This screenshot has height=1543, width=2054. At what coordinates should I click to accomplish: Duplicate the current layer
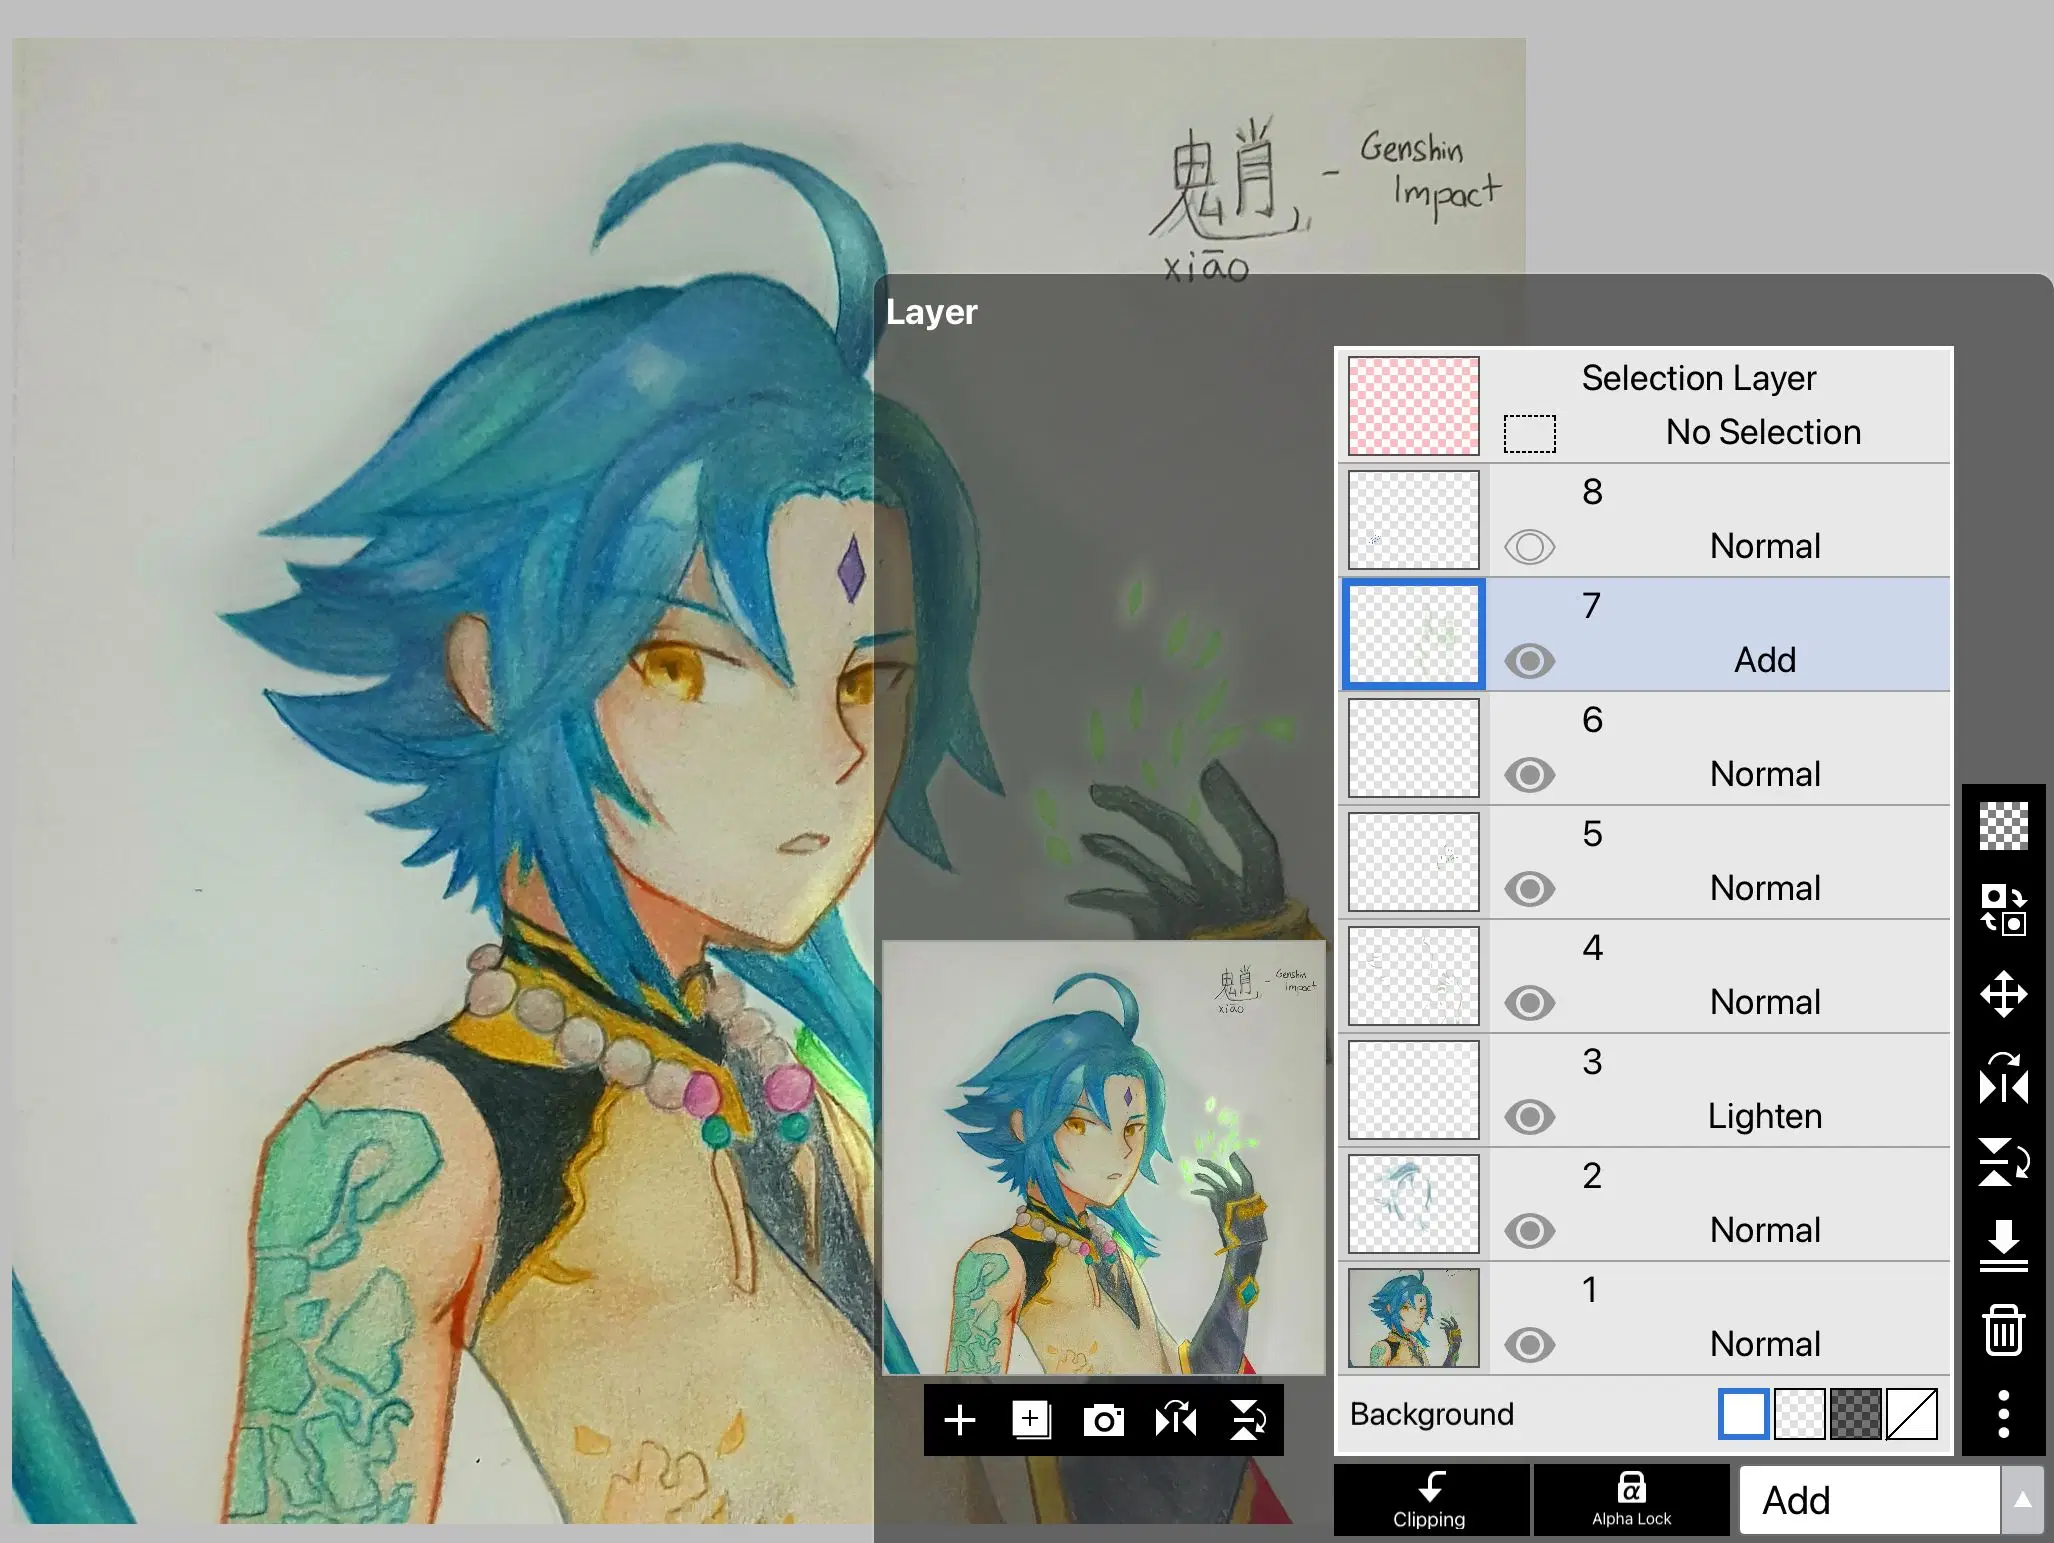pos(1032,1420)
